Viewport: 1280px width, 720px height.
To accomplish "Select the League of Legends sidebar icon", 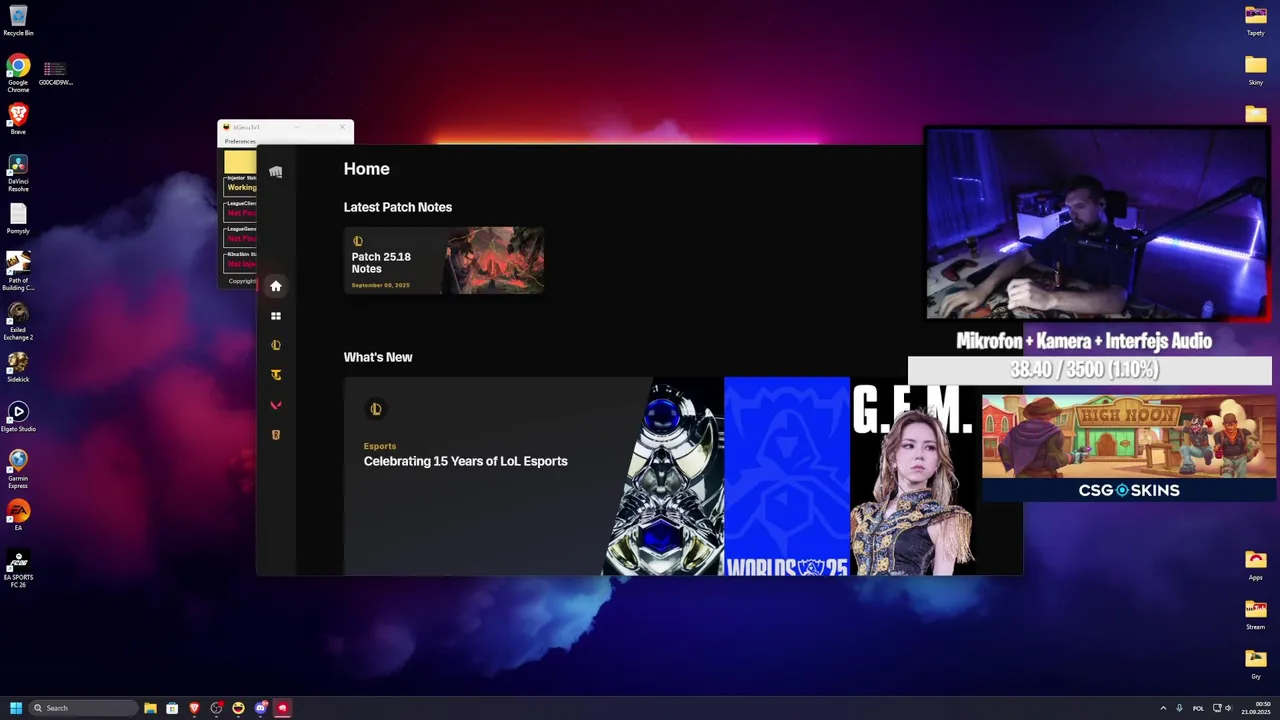I will pos(276,345).
